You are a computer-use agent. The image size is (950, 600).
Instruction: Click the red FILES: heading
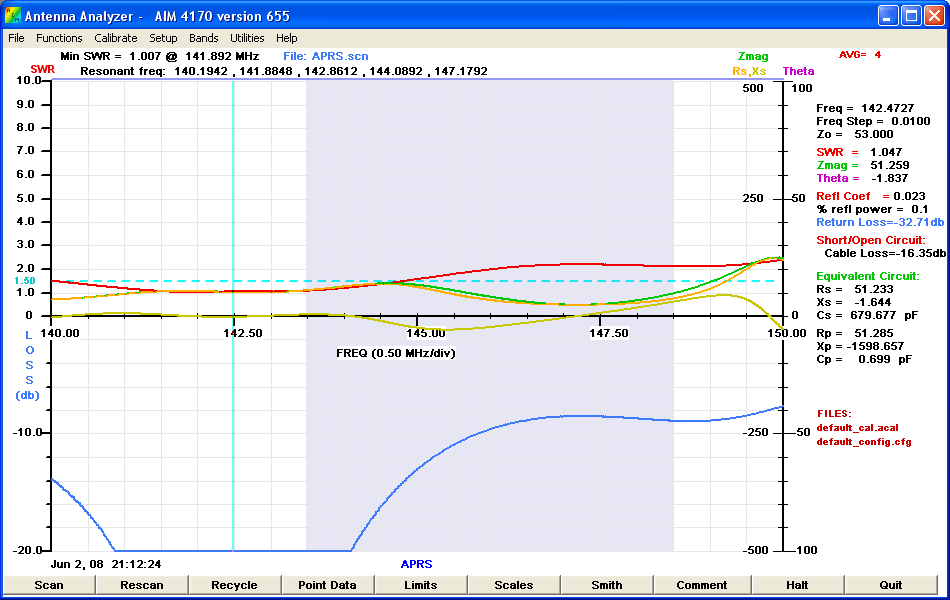[x=834, y=414]
